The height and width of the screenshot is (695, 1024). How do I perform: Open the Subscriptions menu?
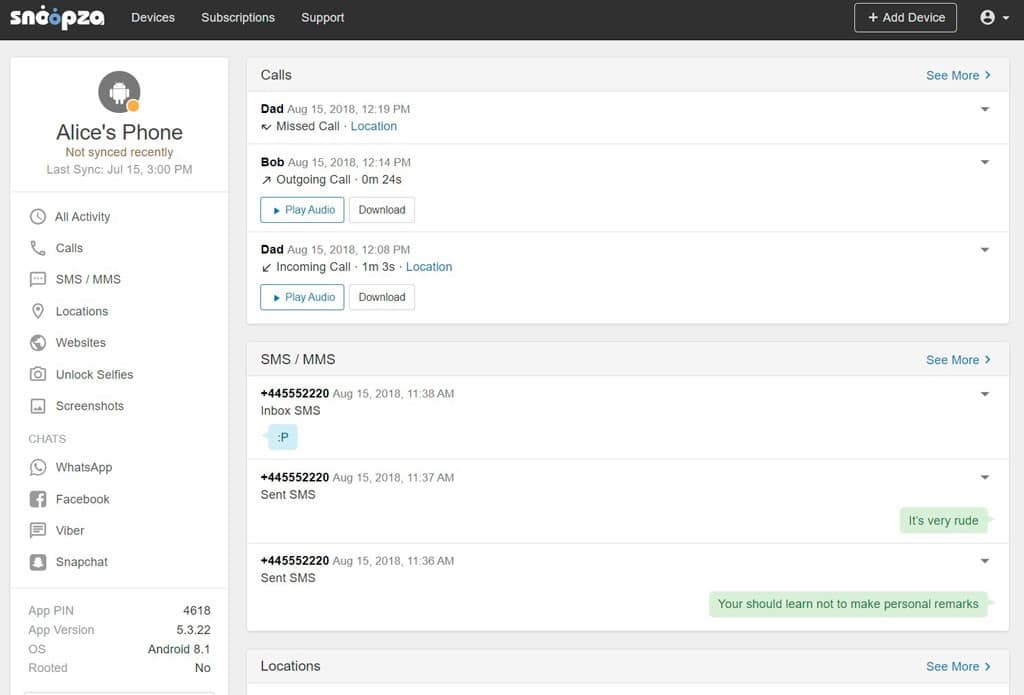[238, 18]
